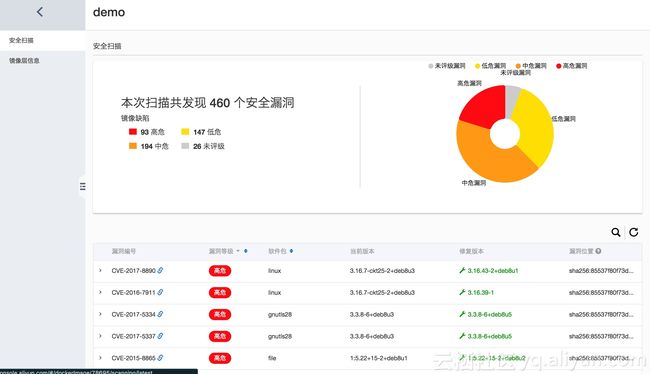Click fix version 3.16.39-1 link

(480, 293)
